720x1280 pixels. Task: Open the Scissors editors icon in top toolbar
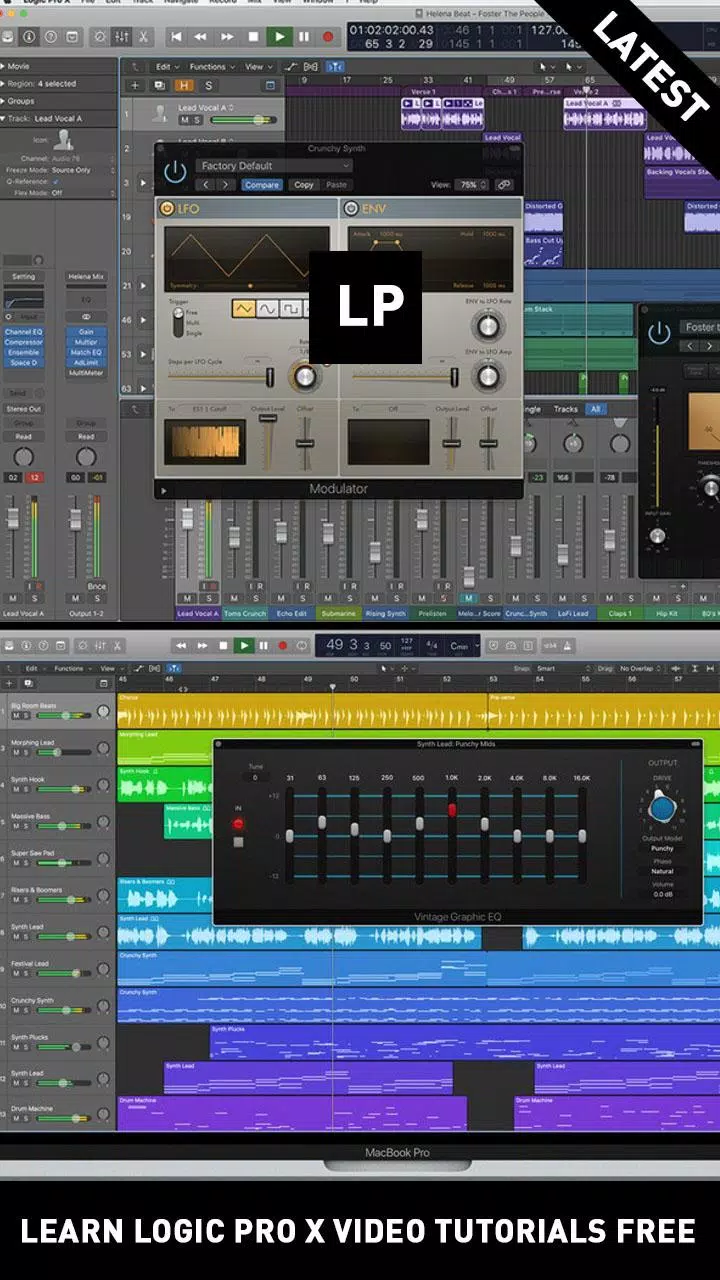tap(143, 37)
